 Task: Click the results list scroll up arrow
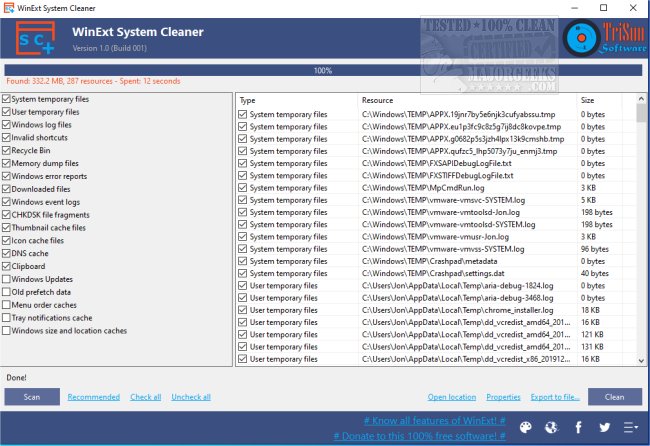click(x=641, y=99)
